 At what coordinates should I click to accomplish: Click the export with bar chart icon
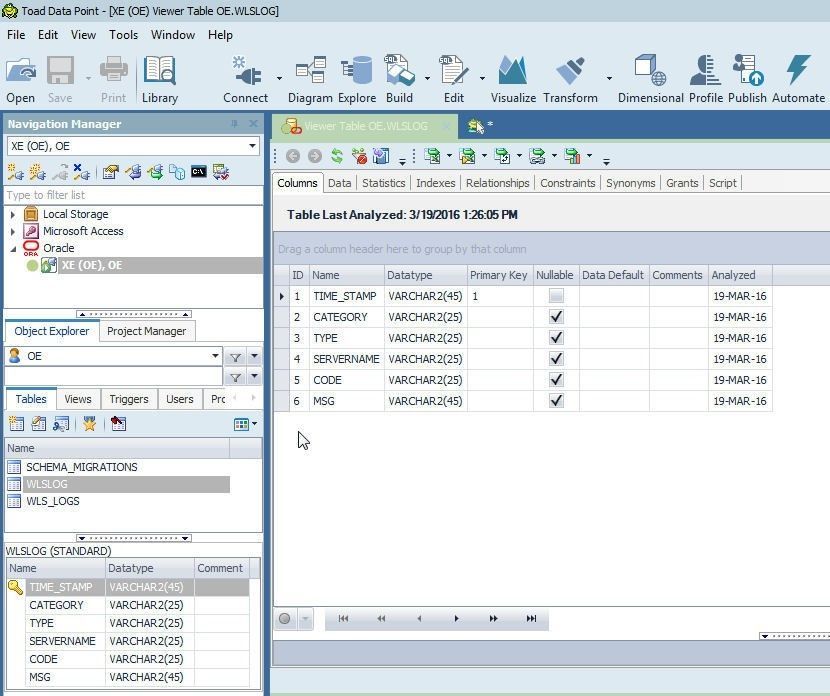click(x=572, y=156)
